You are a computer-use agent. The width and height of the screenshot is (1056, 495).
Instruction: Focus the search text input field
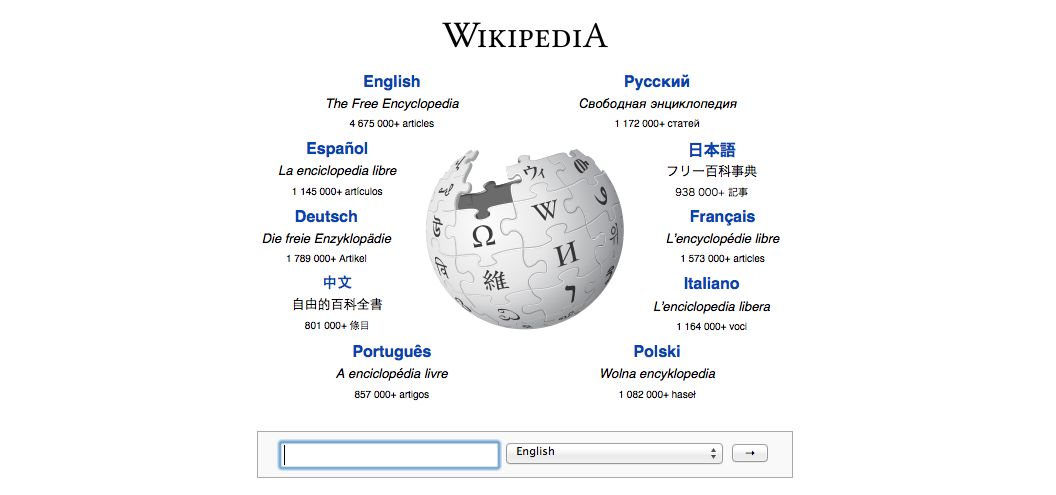[390, 455]
